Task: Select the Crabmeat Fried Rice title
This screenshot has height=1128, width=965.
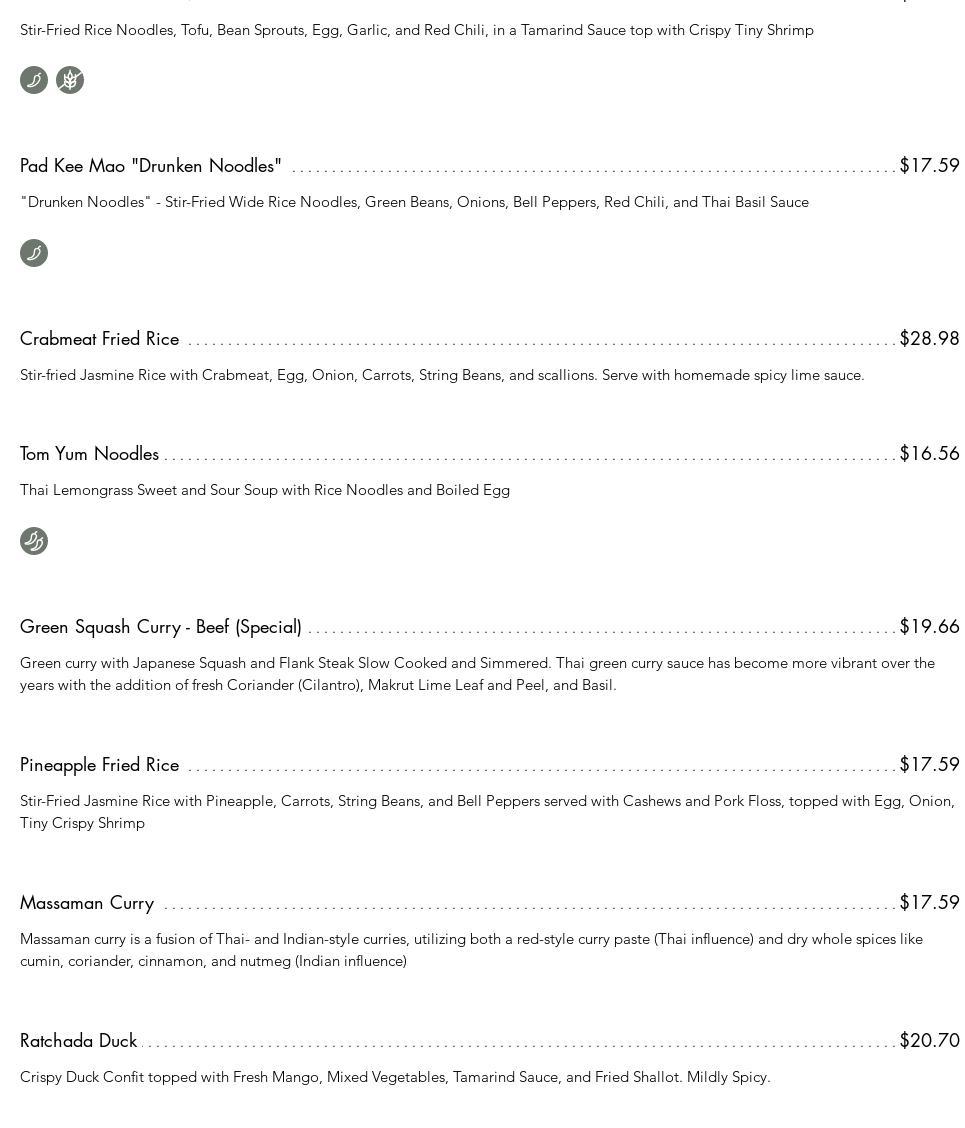Action: [x=100, y=339]
